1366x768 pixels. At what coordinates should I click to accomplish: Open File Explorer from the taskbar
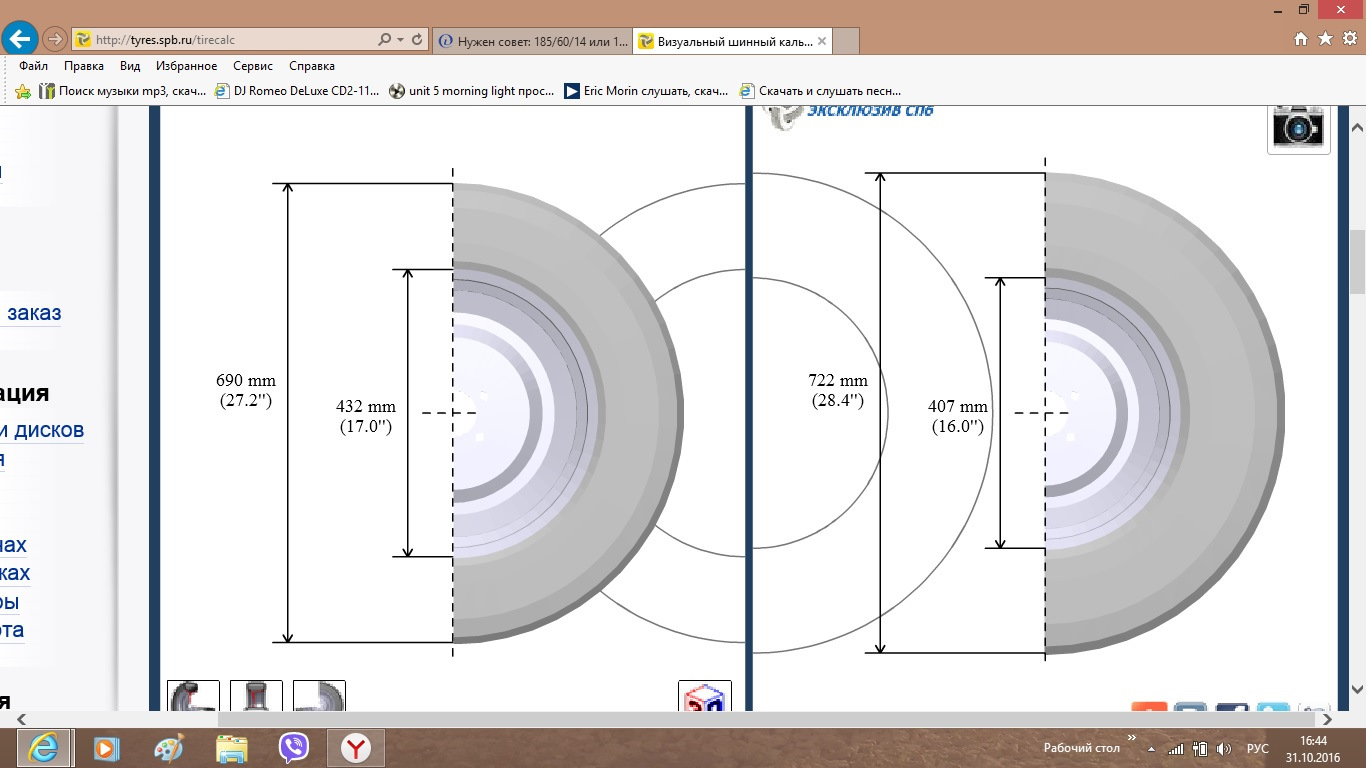[231, 747]
